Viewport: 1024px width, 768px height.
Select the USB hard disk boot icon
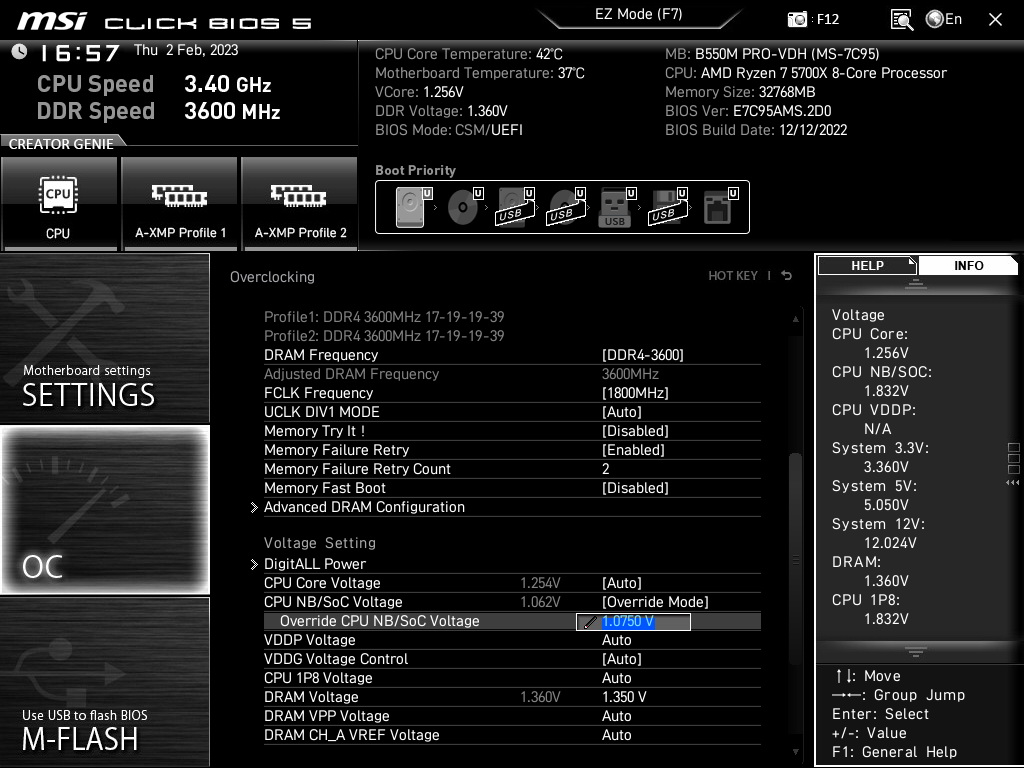515,206
